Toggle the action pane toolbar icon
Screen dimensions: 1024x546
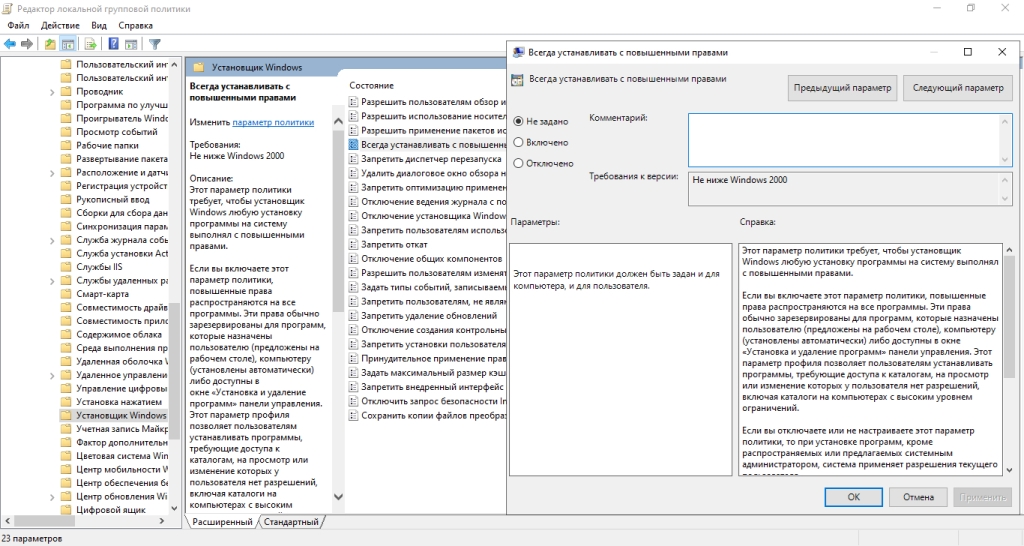coord(131,44)
